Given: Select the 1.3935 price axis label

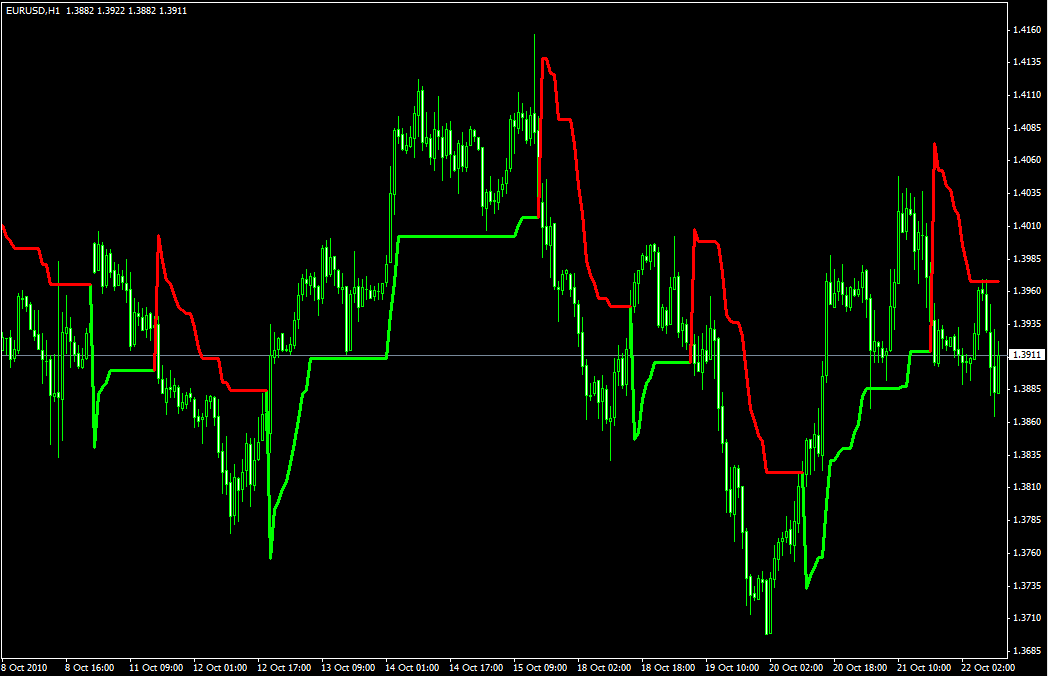Looking at the screenshot, I should pos(1027,324).
